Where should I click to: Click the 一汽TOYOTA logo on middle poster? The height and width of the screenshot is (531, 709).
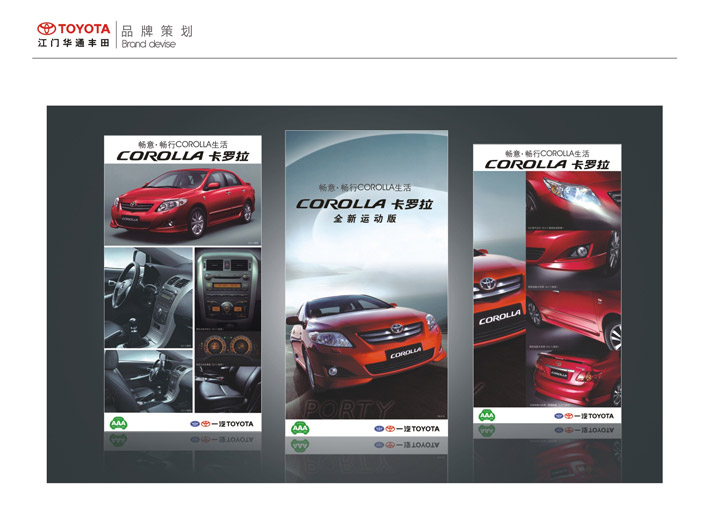(x=407, y=428)
